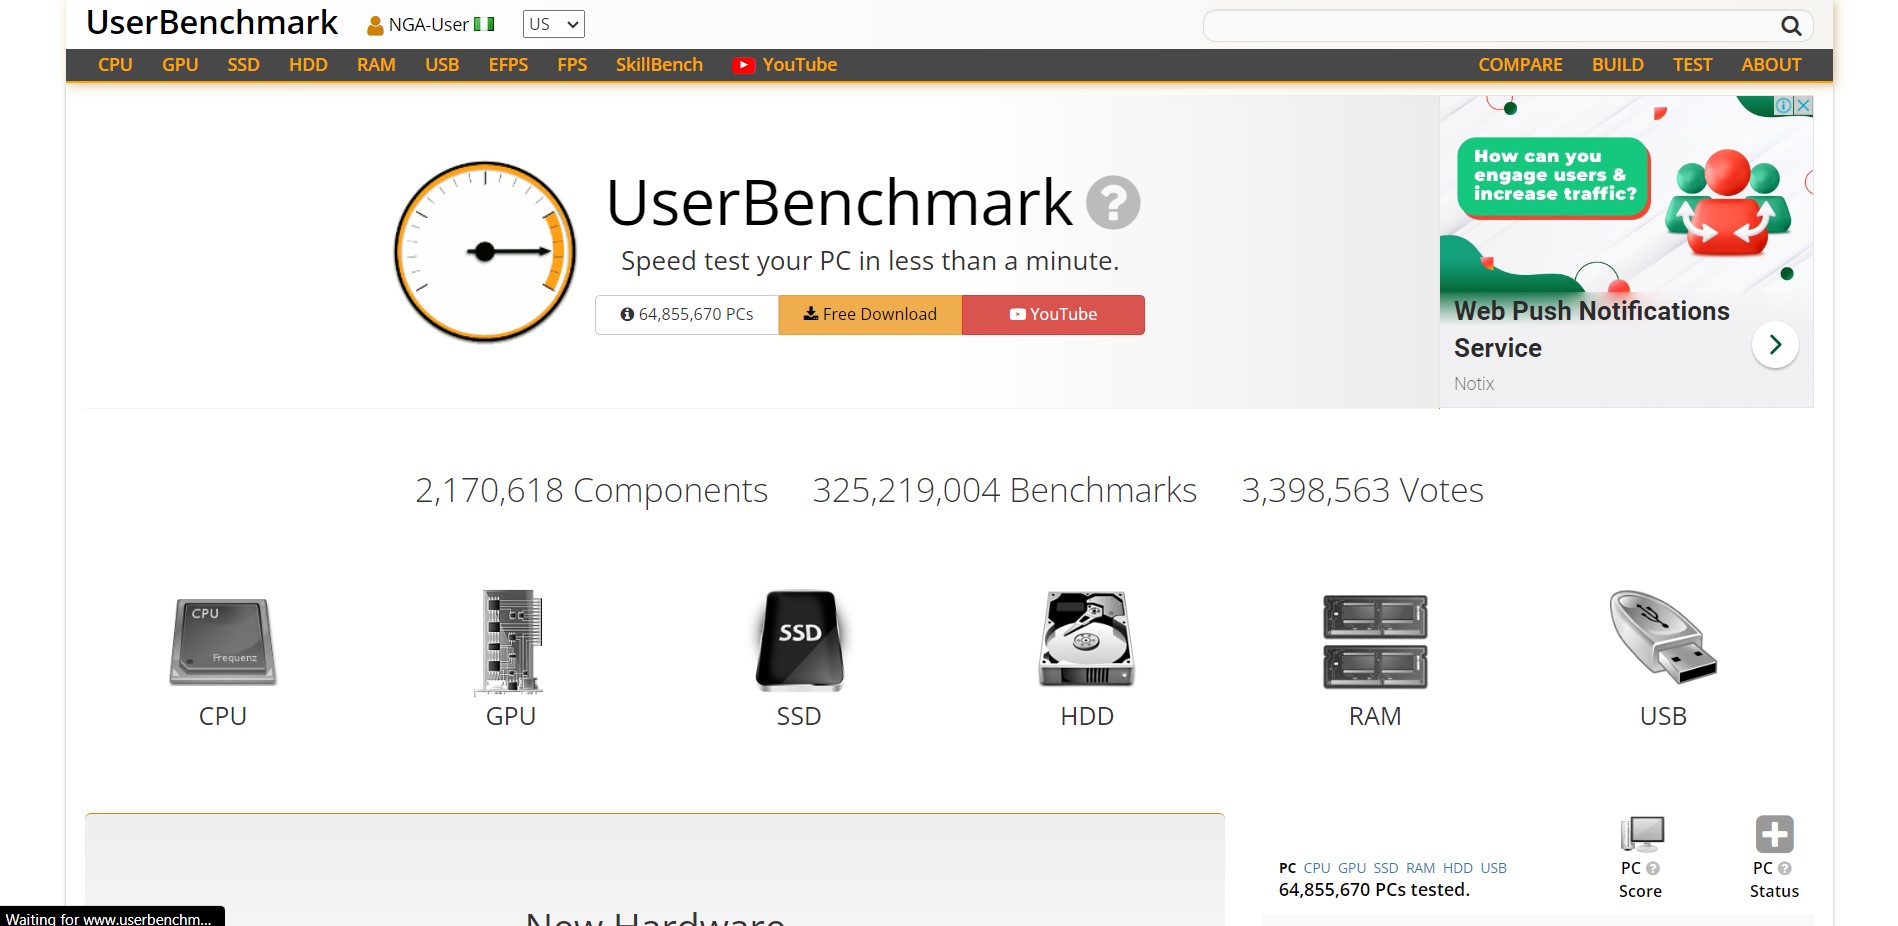Click the '64,855,670 PCs tested.' text
Screen dimensions: 1898x926
click(1374, 890)
